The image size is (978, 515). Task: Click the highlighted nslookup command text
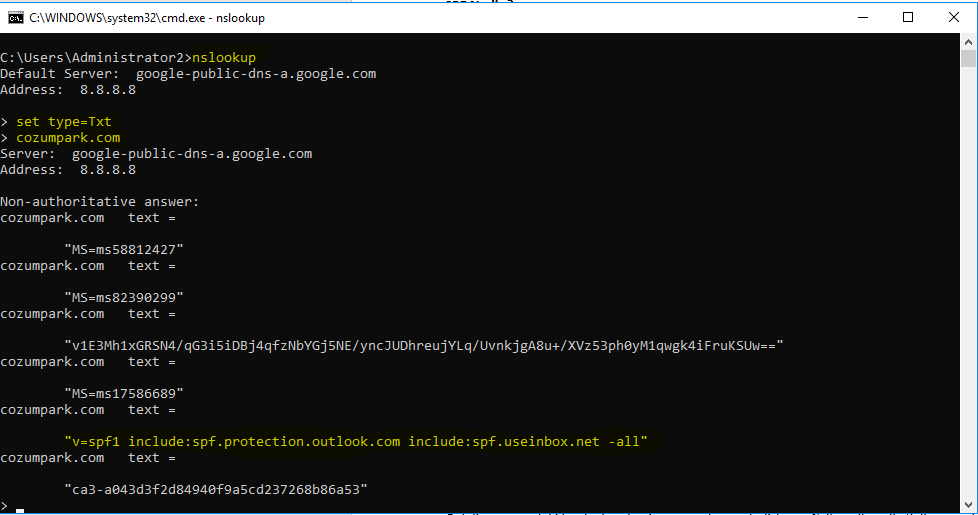click(224, 57)
